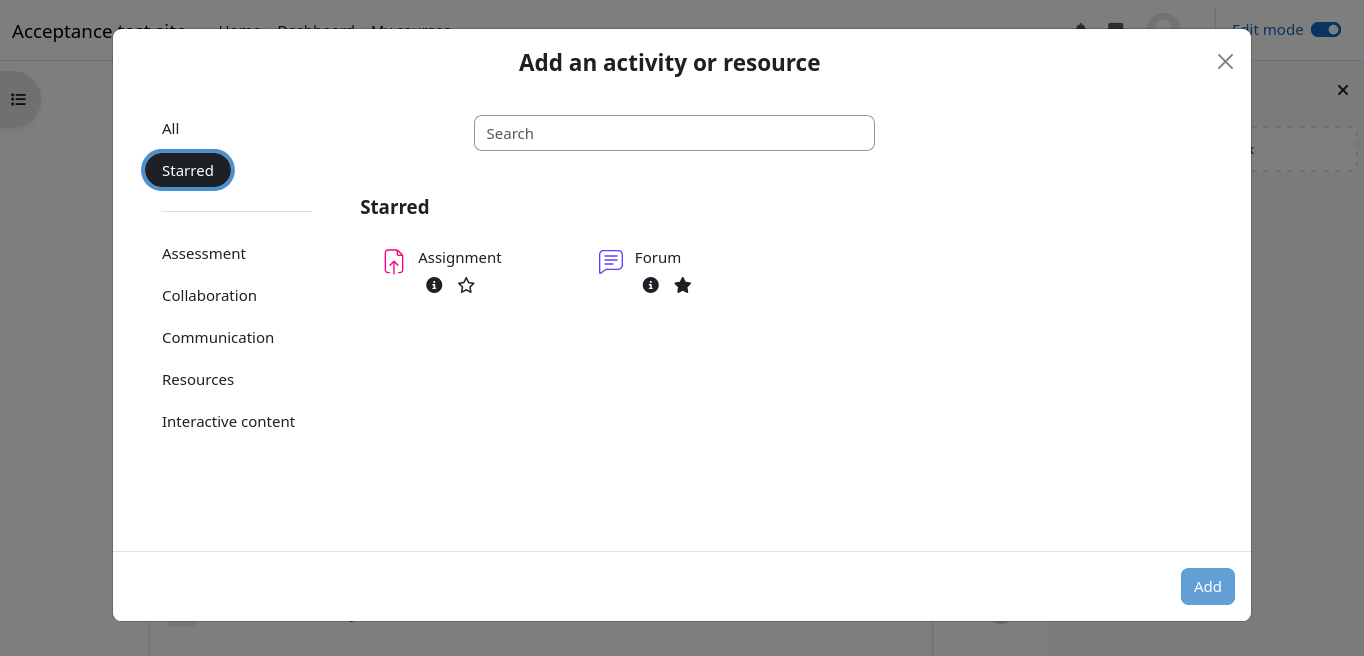The height and width of the screenshot is (656, 1364).
Task: Select the Interactive content category
Action: point(228,422)
